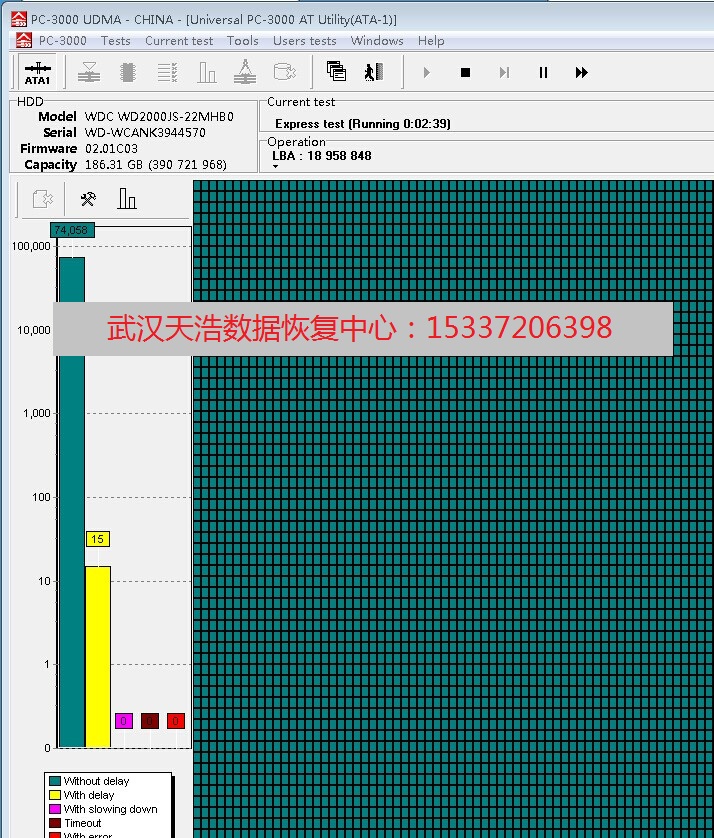Click the compass drafting tool icon in toolbar
Screen dimensions: 714x838
pos(245,72)
